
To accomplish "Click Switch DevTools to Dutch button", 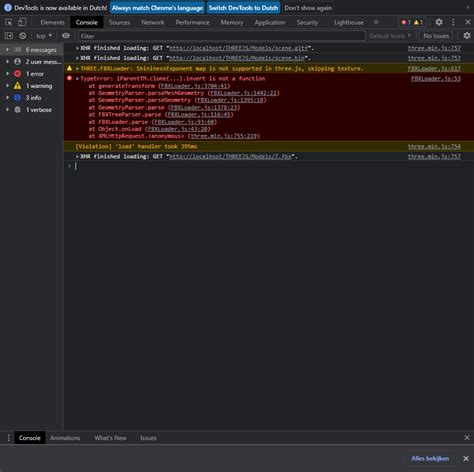I will point(243,8).
